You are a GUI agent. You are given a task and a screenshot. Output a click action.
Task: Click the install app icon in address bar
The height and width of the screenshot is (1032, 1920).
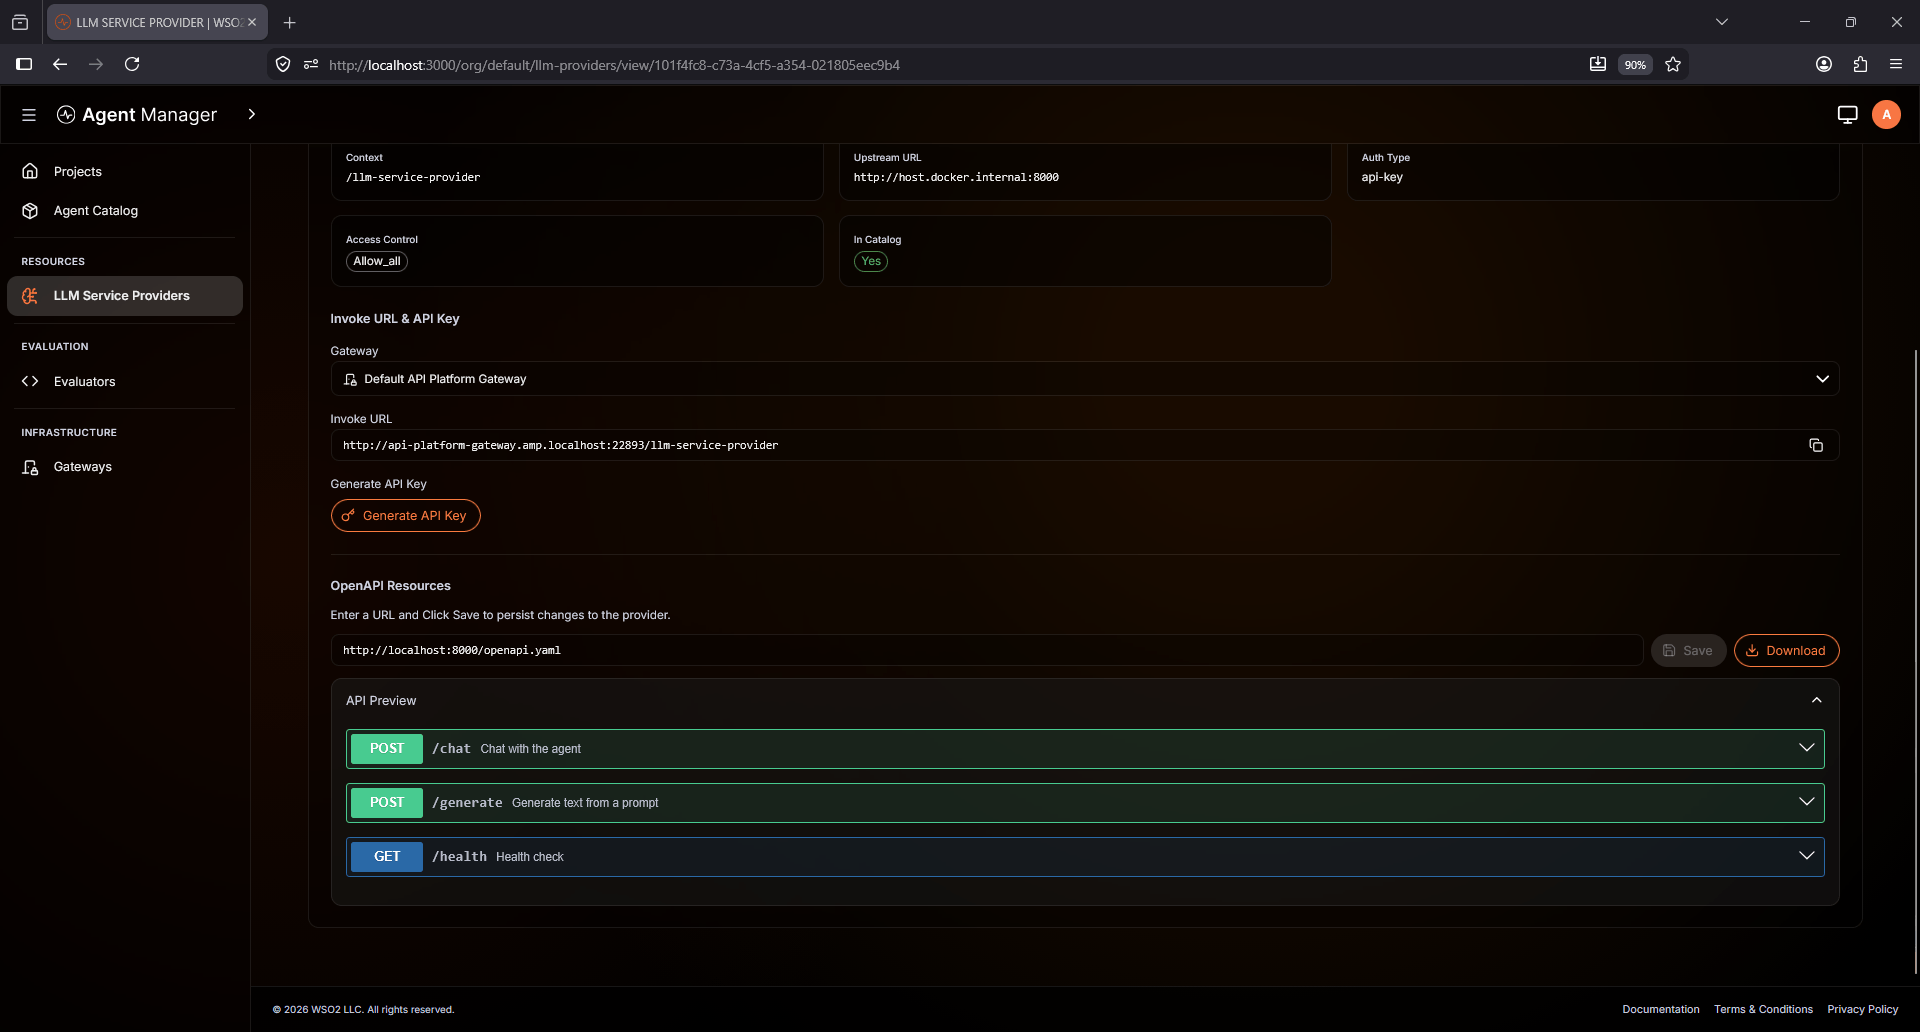coord(1598,65)
